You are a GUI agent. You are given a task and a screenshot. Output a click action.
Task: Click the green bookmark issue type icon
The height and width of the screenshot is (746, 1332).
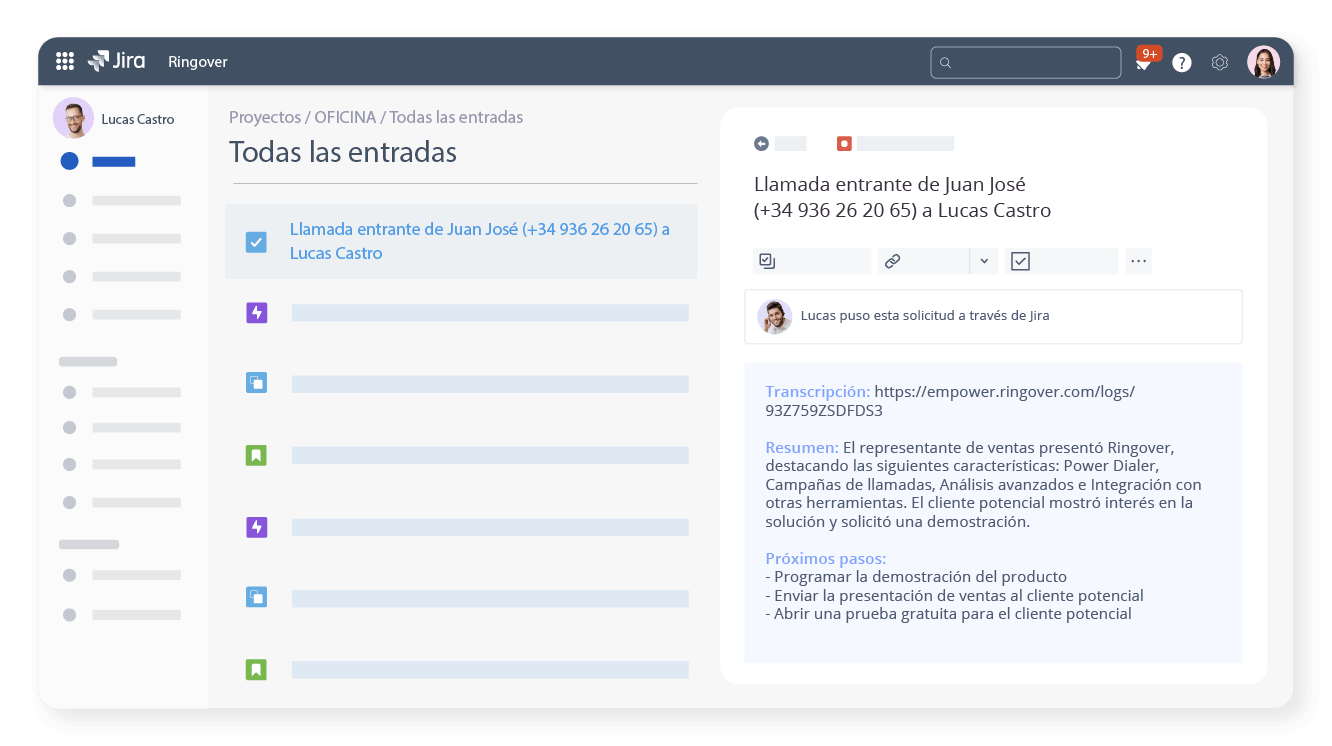coord(256,454)
